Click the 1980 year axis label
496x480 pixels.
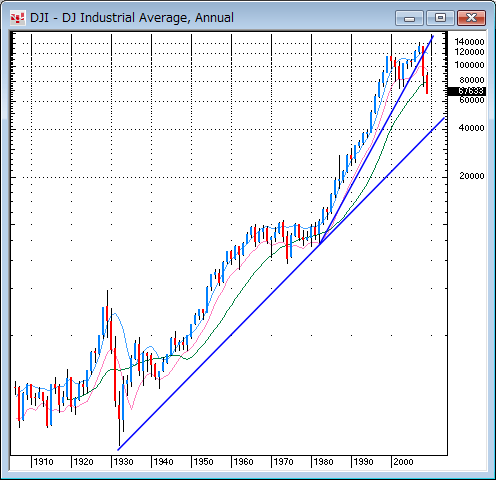coord(323,462)
